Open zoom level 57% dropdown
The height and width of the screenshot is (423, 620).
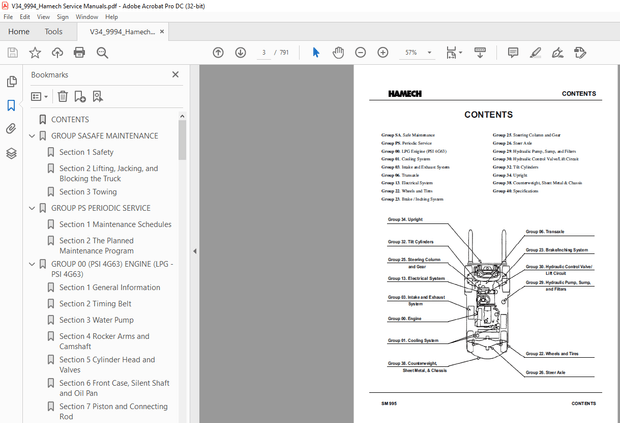[429, 53]
